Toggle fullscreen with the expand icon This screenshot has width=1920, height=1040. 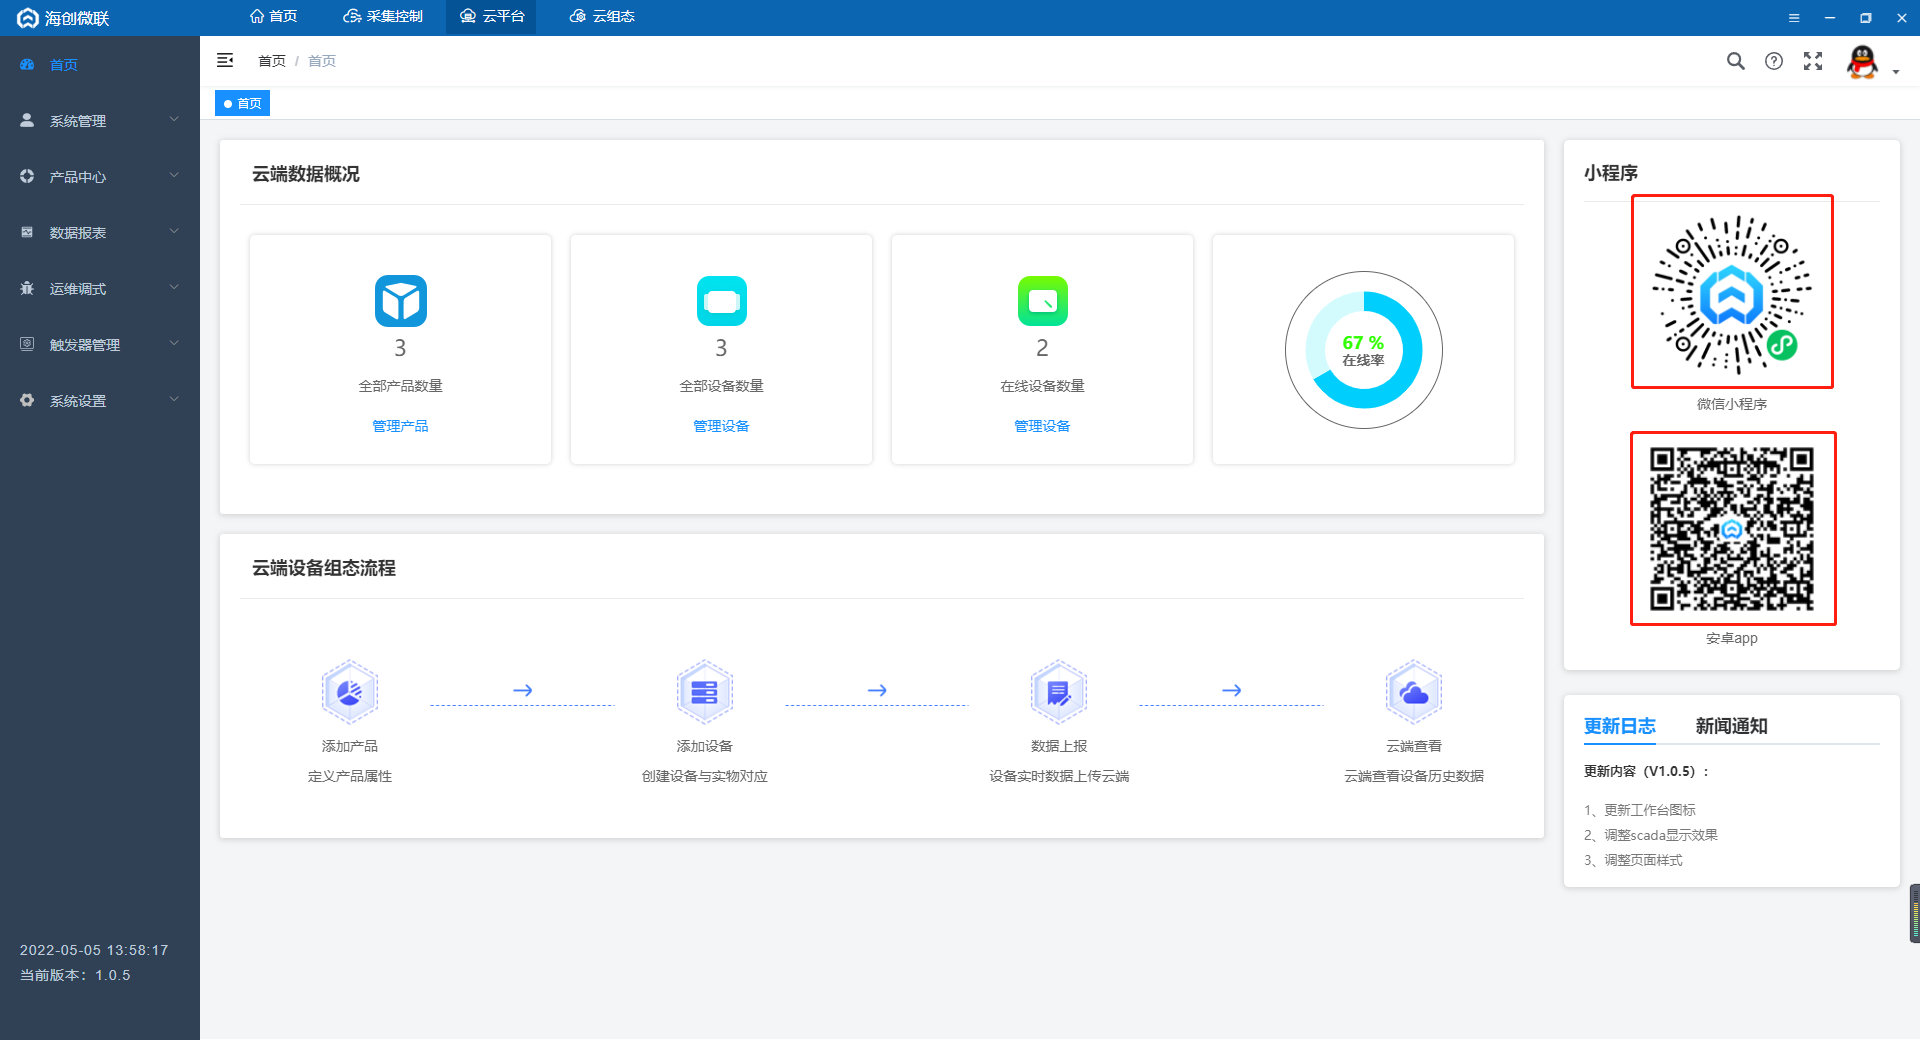click(1813, 61)
